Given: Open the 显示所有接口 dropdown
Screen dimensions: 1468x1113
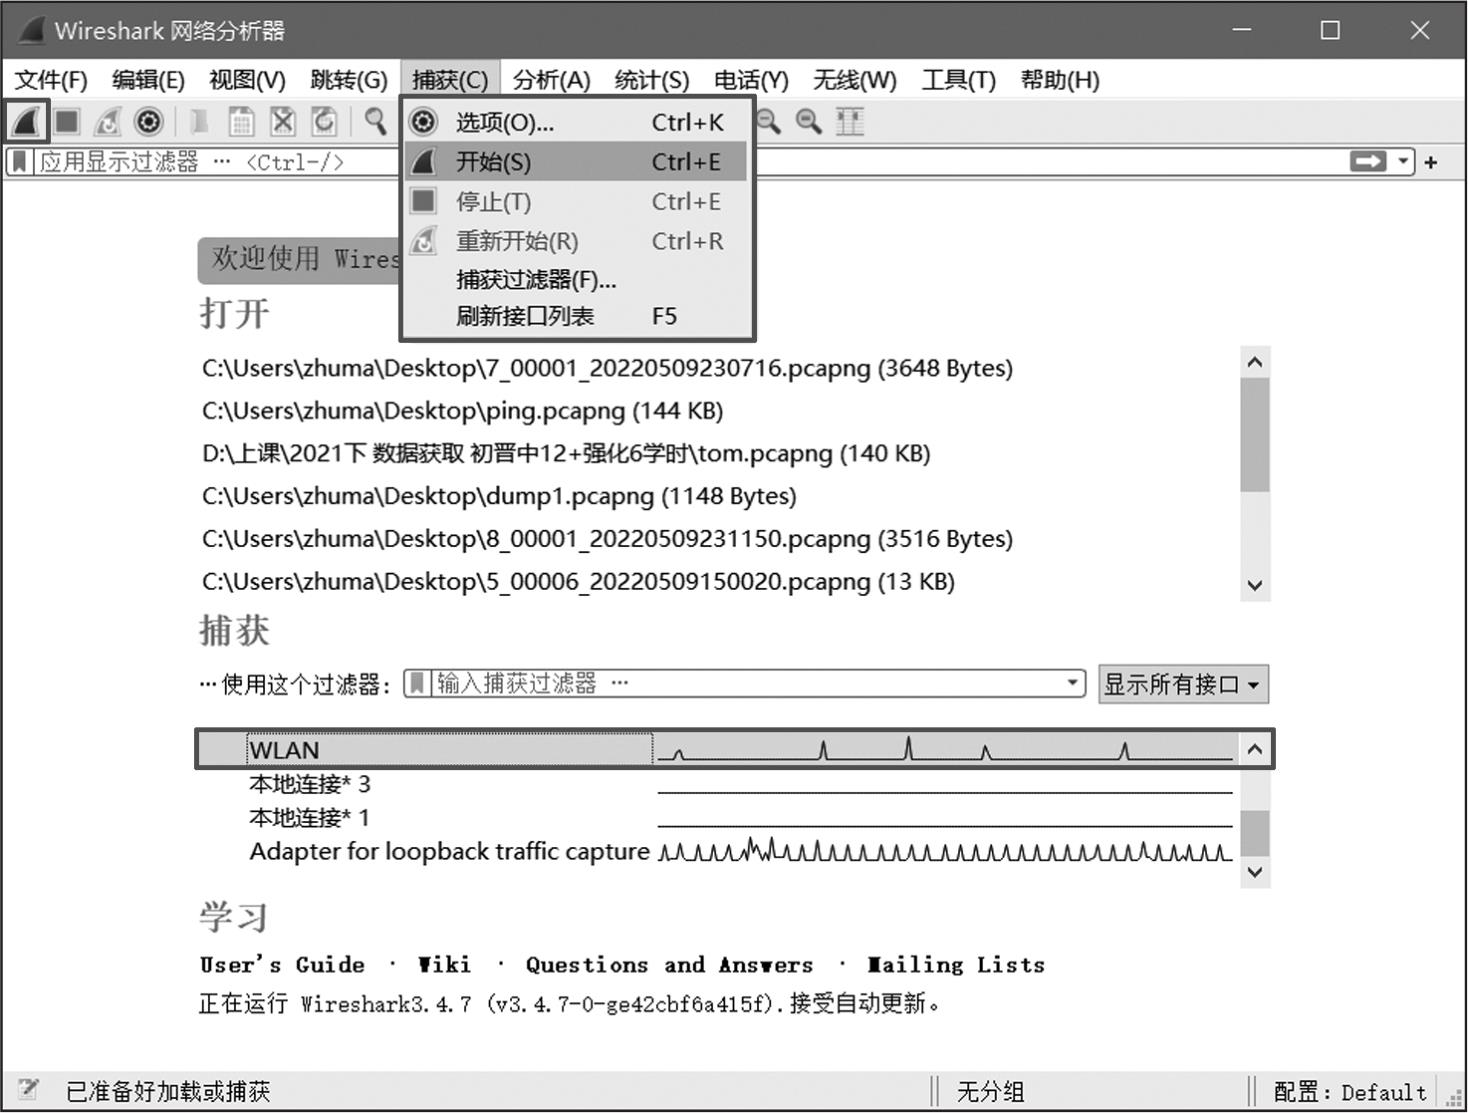Looking at the screenshot, I should tap(1184, 685).
